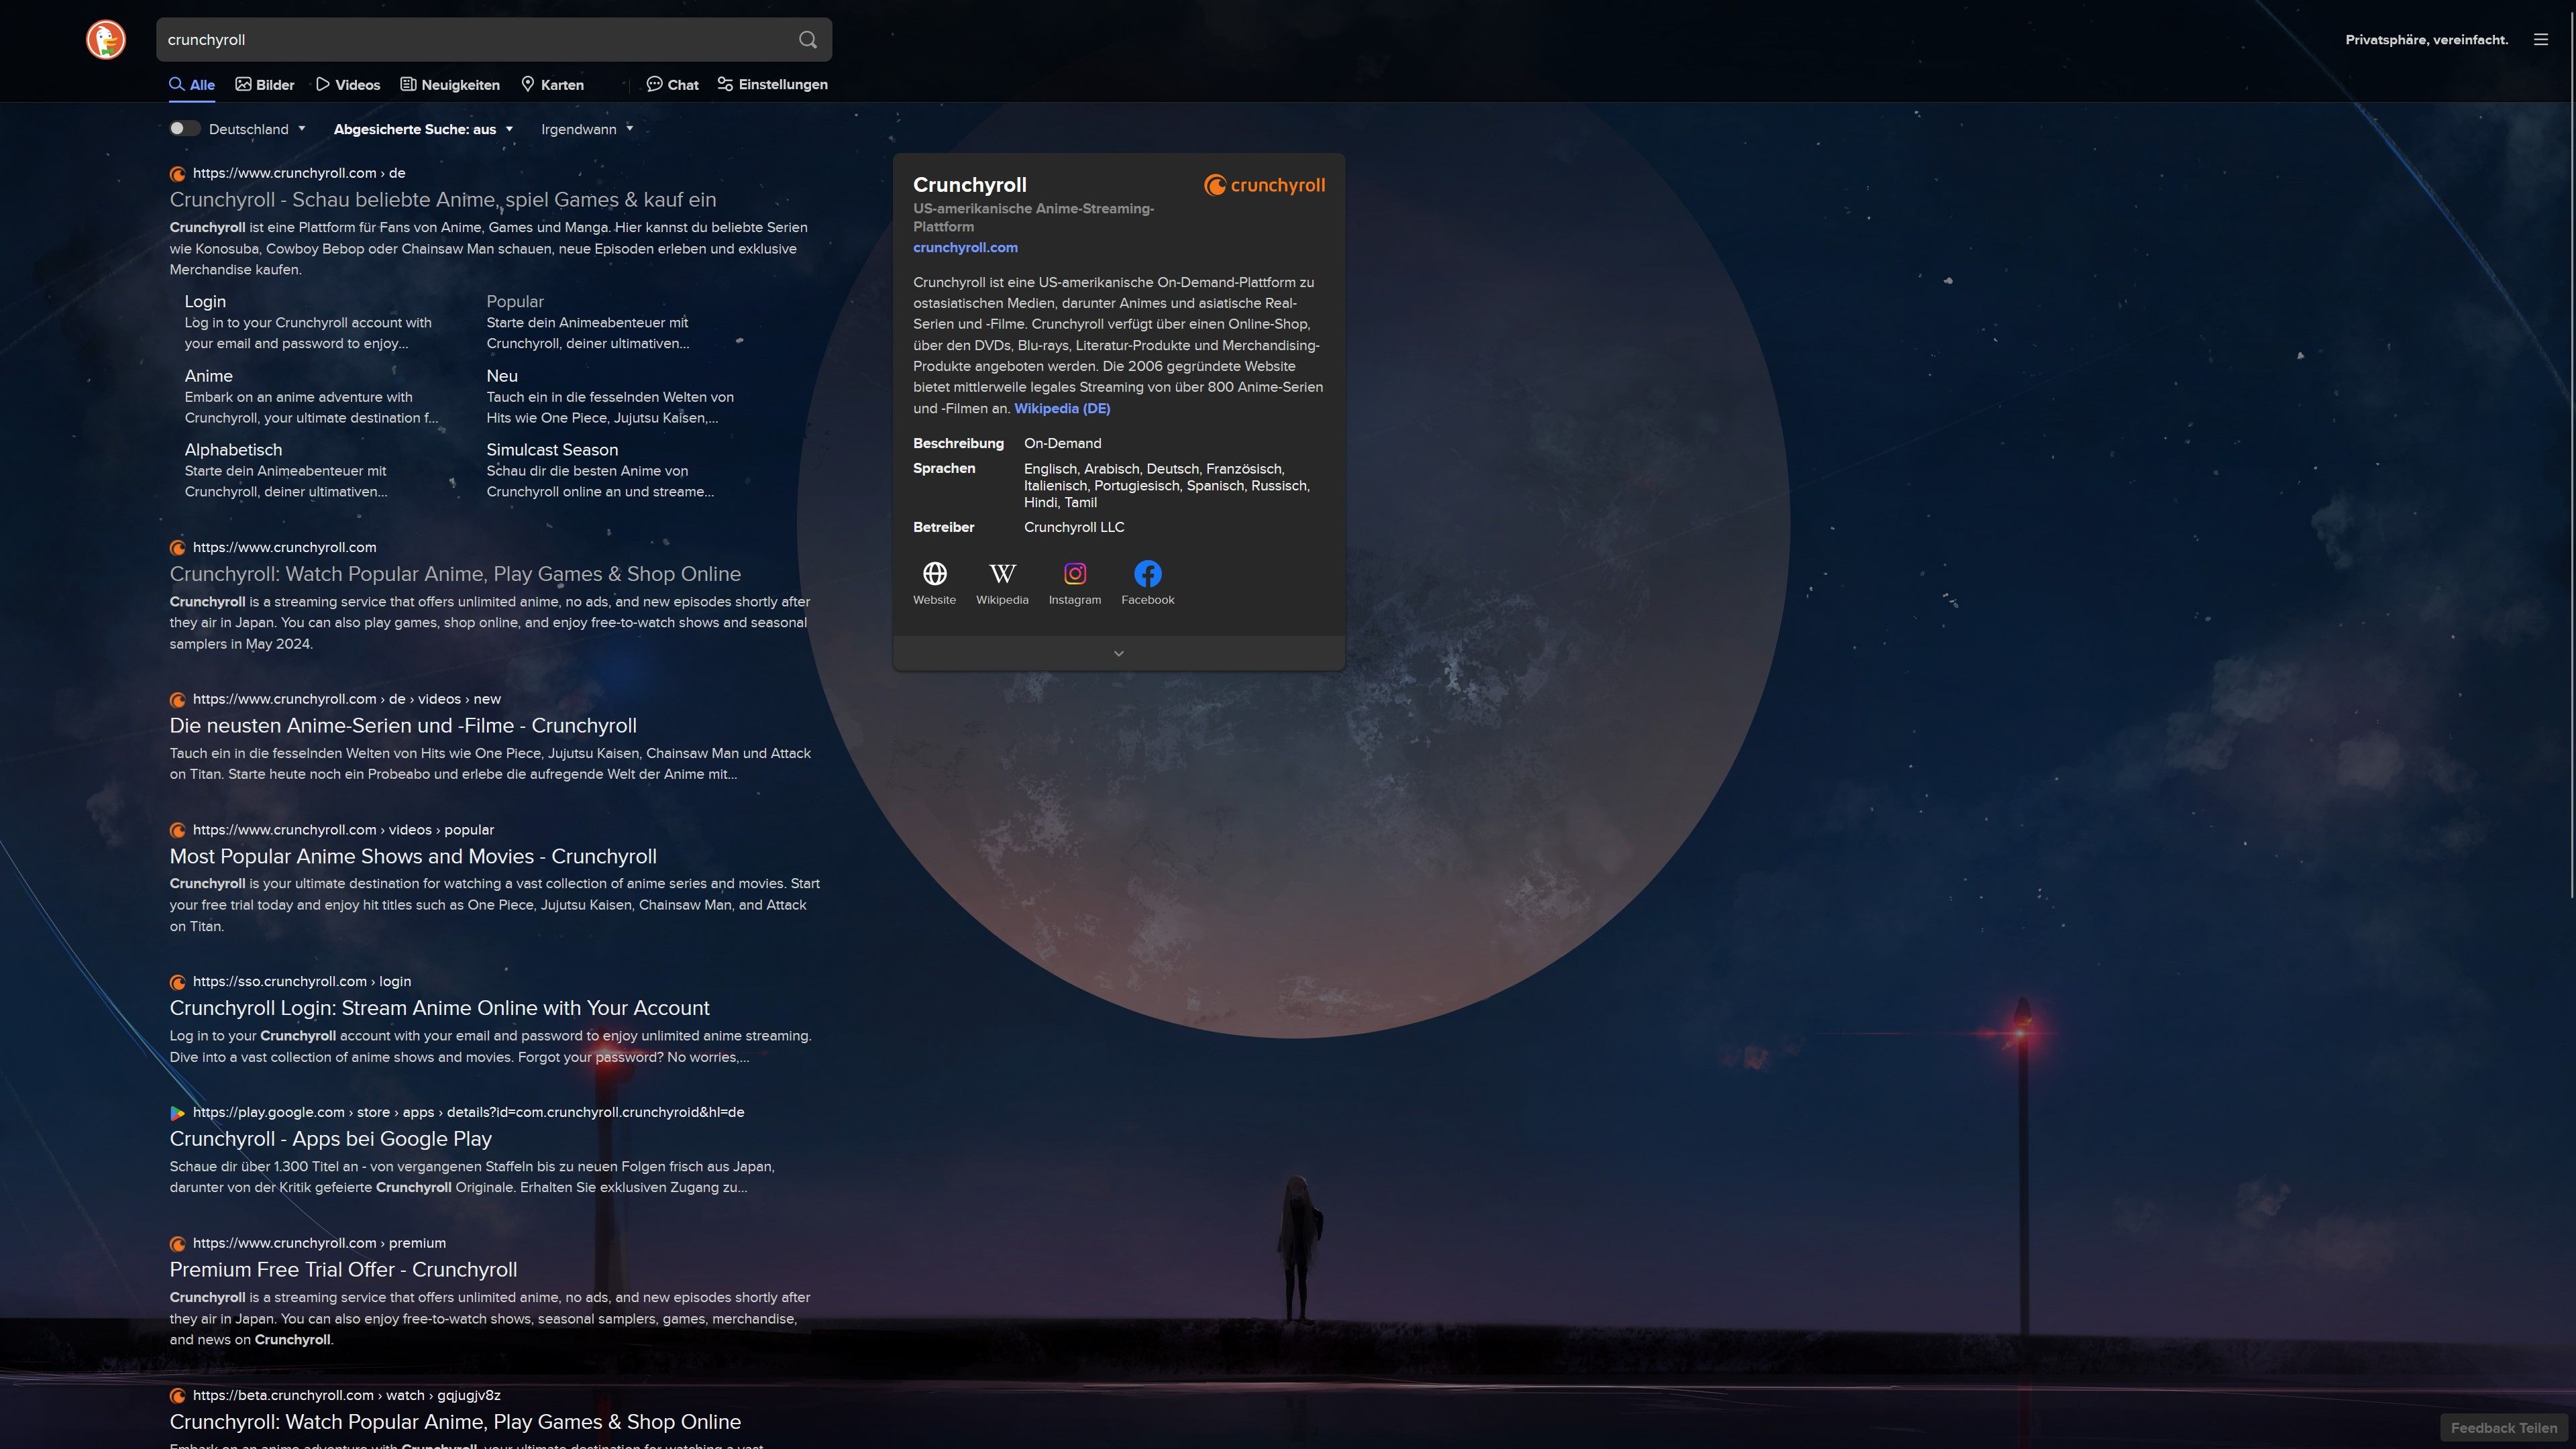Open the Simulcast Season sitelink
The width and height of the screenshot is (2576, 1449).
click(552, 450)
